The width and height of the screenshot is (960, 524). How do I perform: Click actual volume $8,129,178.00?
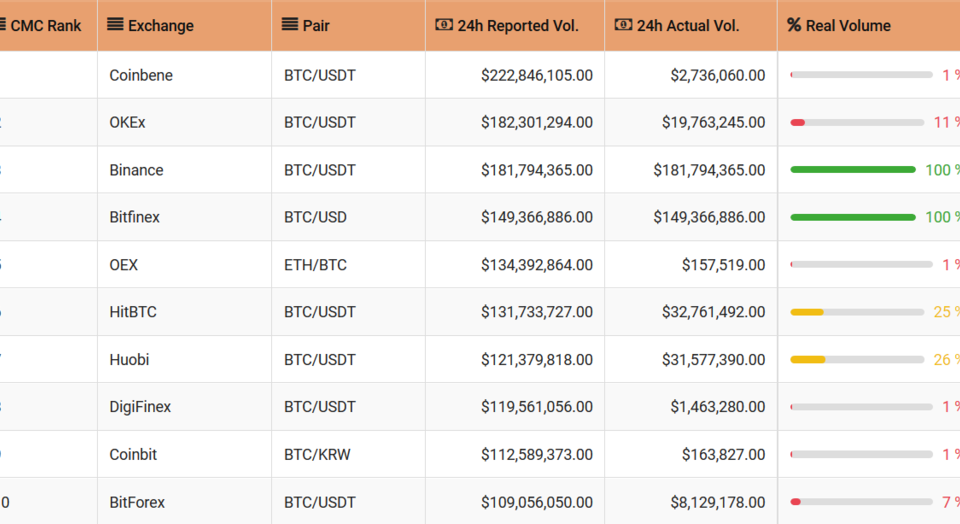(718, 503)
